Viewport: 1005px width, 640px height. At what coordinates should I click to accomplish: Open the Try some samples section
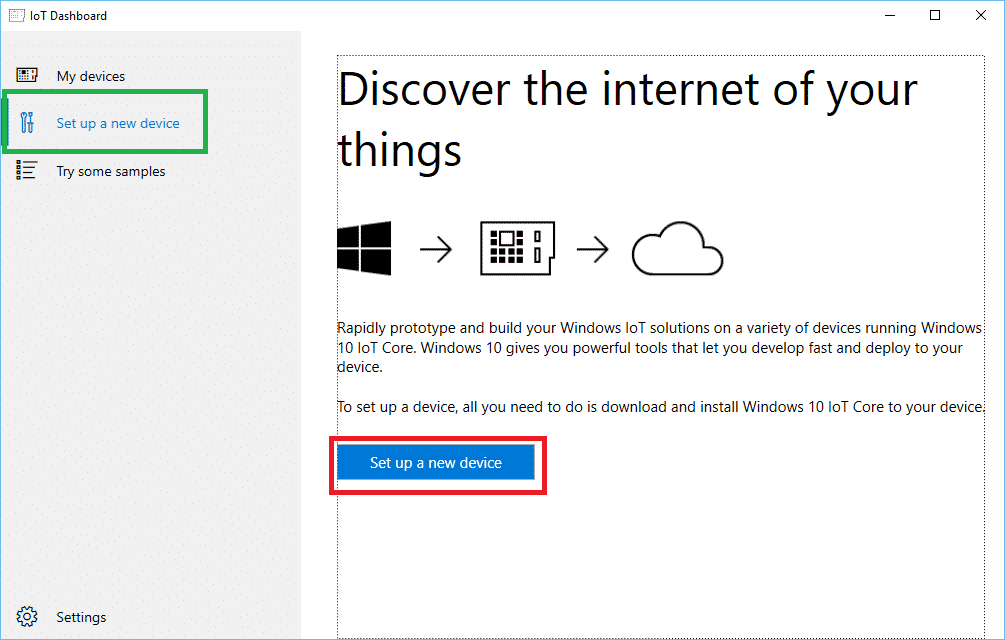tap(110, 170)
